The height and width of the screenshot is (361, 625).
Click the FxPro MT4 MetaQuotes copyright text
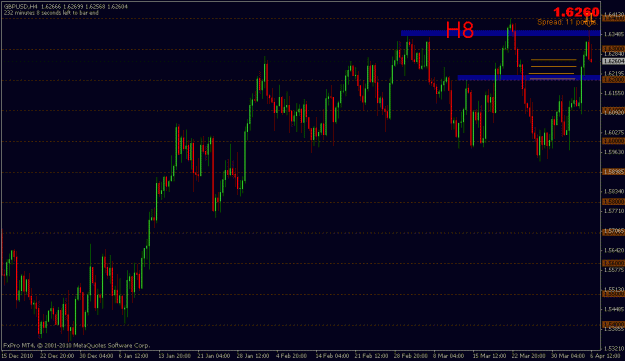pos(77,345)
